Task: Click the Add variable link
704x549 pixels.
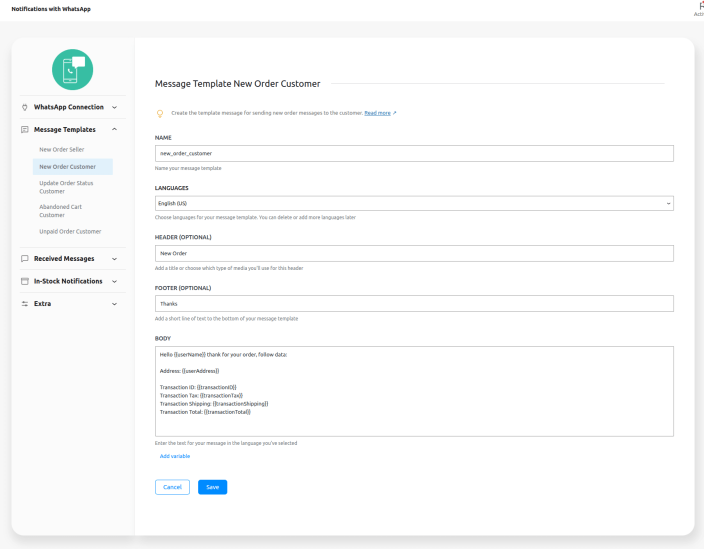Action: [175, 456]
